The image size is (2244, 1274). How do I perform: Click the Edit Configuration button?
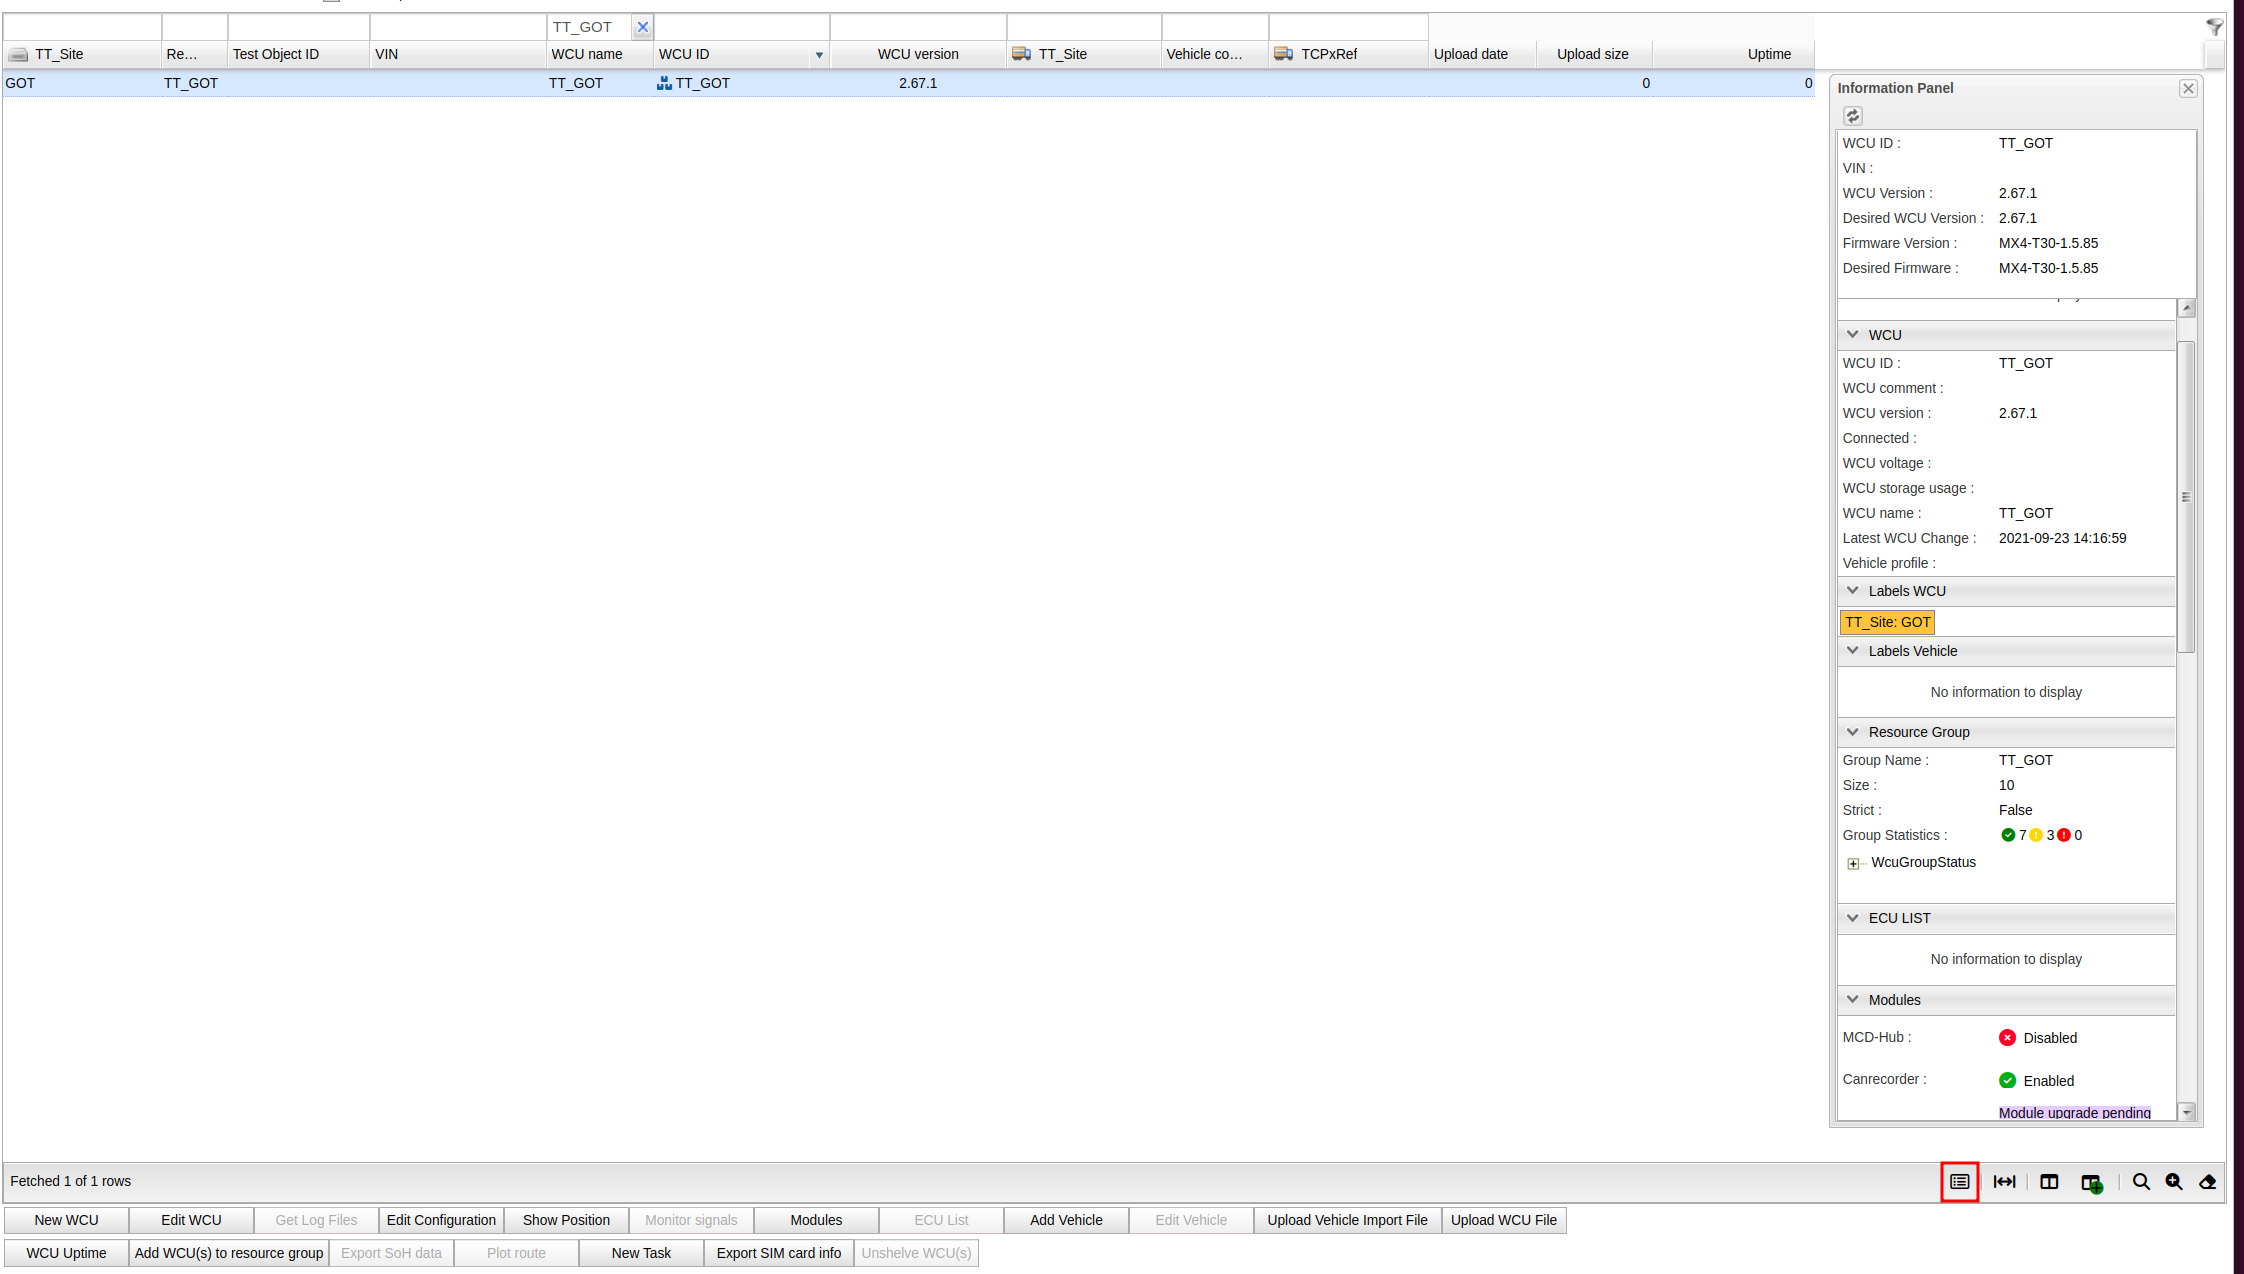pos(441,1220)
